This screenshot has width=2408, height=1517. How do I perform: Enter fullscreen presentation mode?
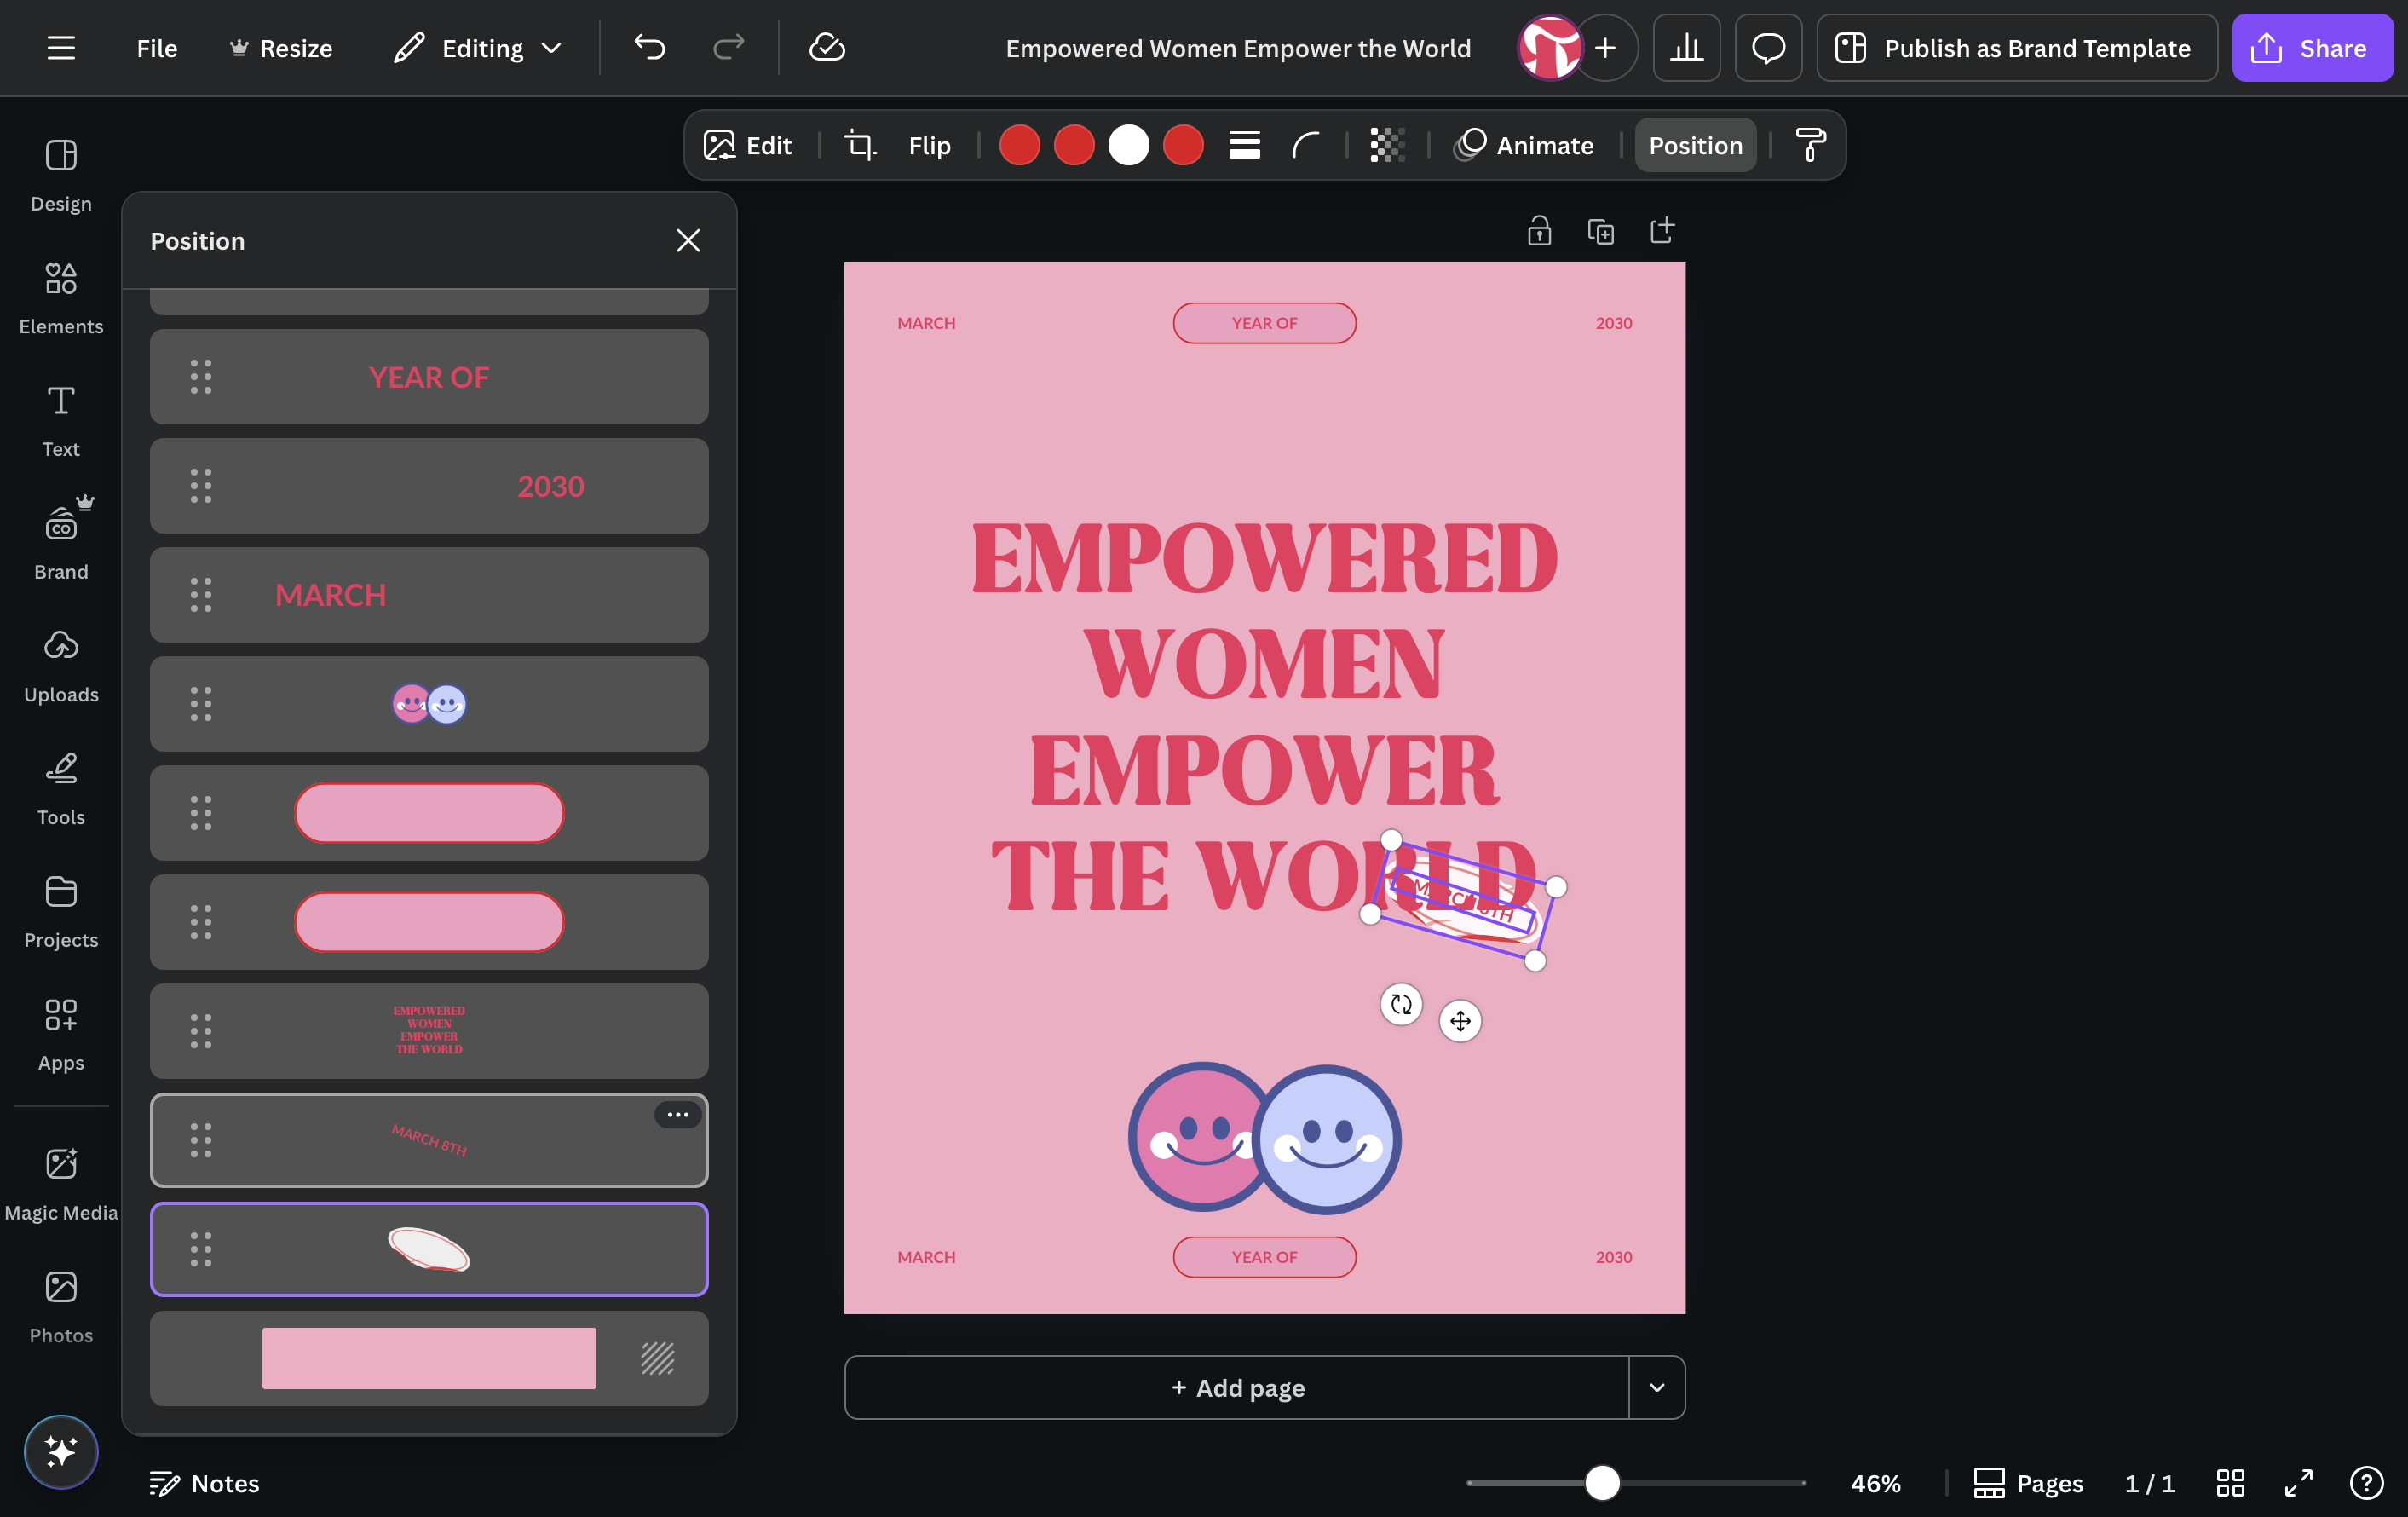tap(2299, 1483)
